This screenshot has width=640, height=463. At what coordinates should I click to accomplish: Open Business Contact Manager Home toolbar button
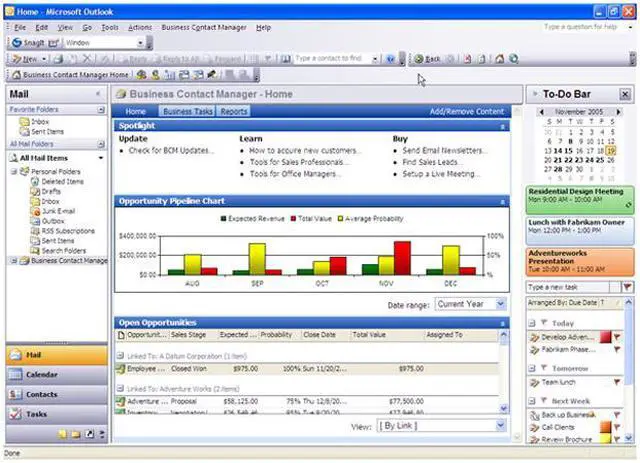tap(70, 75)
